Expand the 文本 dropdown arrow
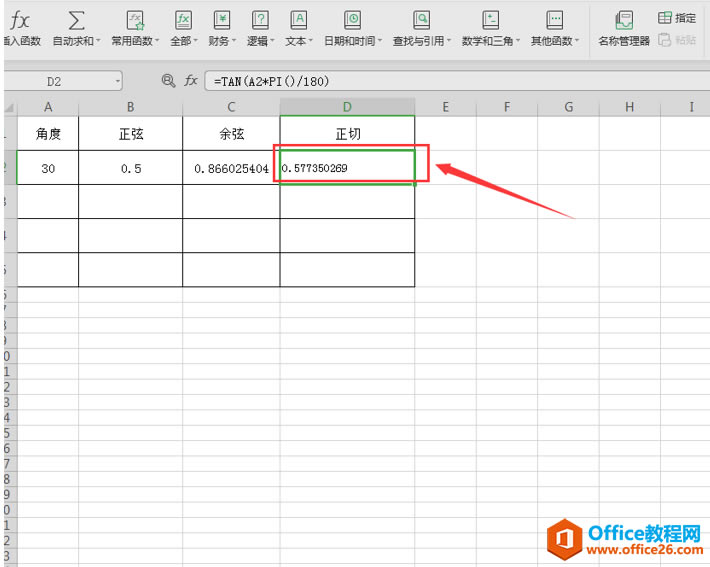This screenshot has height=567, width=710. [x=311, y=41]
